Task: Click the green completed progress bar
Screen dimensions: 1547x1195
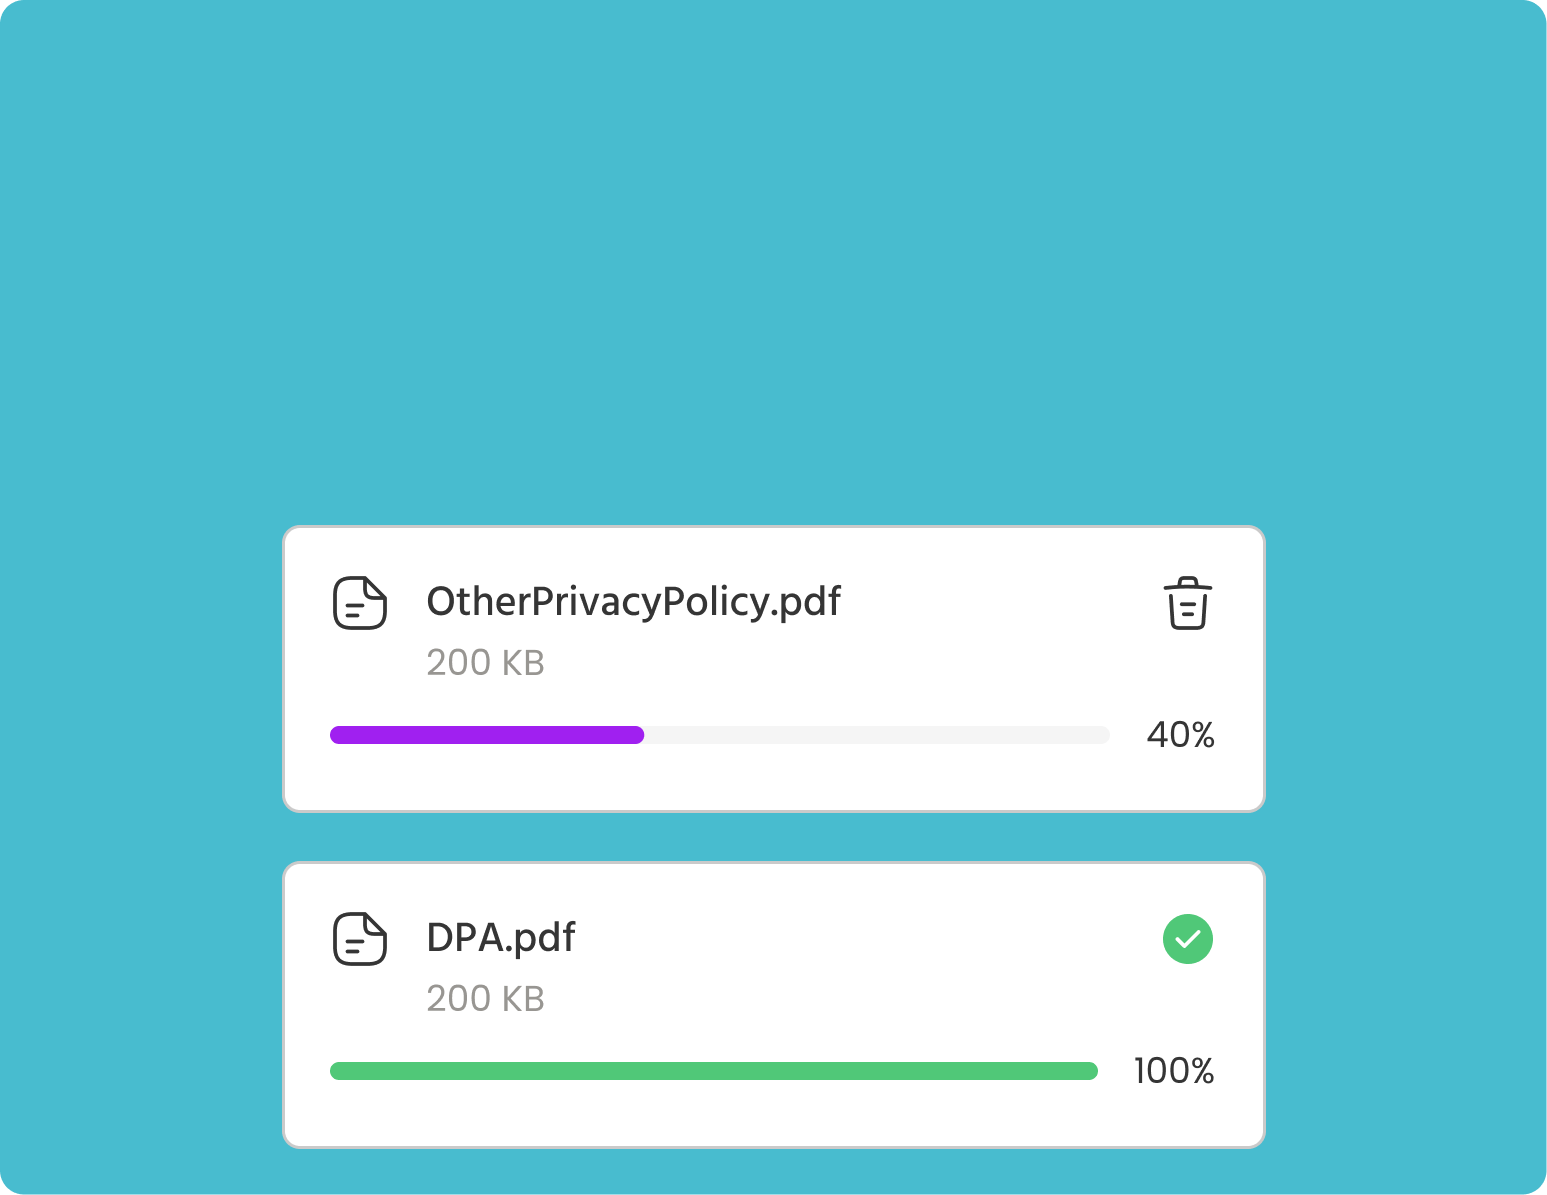Action: click(714, 1071)
